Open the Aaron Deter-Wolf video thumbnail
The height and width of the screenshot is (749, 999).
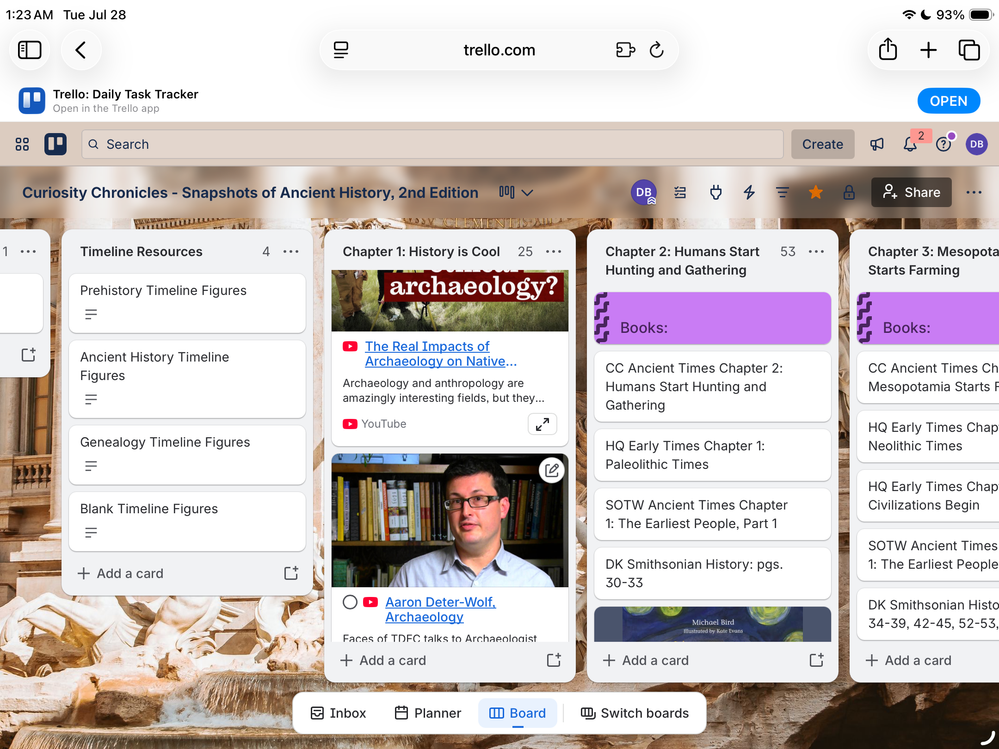click(x=450, y=520)
